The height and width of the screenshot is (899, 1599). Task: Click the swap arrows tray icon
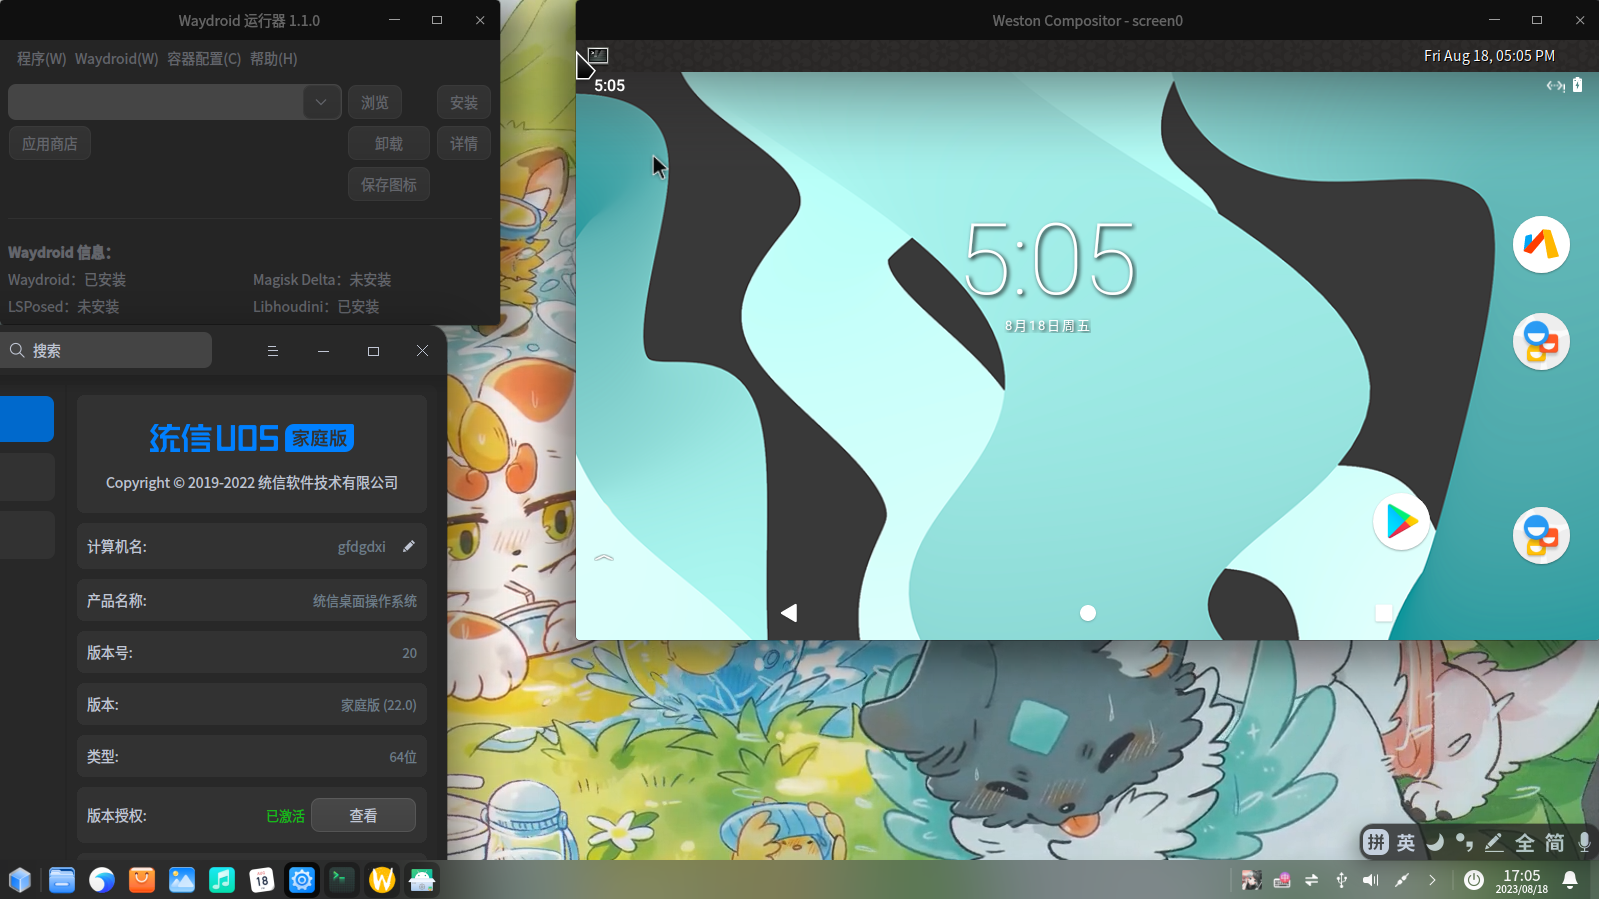[x=1312, y=880]
